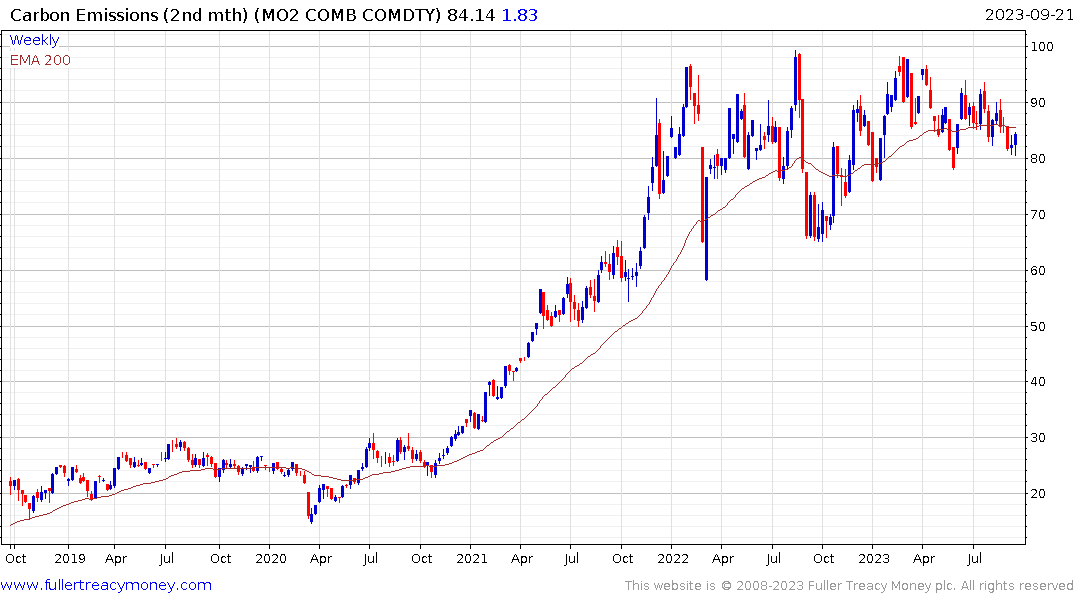Click the y-axis label 20

point(1038,494)
